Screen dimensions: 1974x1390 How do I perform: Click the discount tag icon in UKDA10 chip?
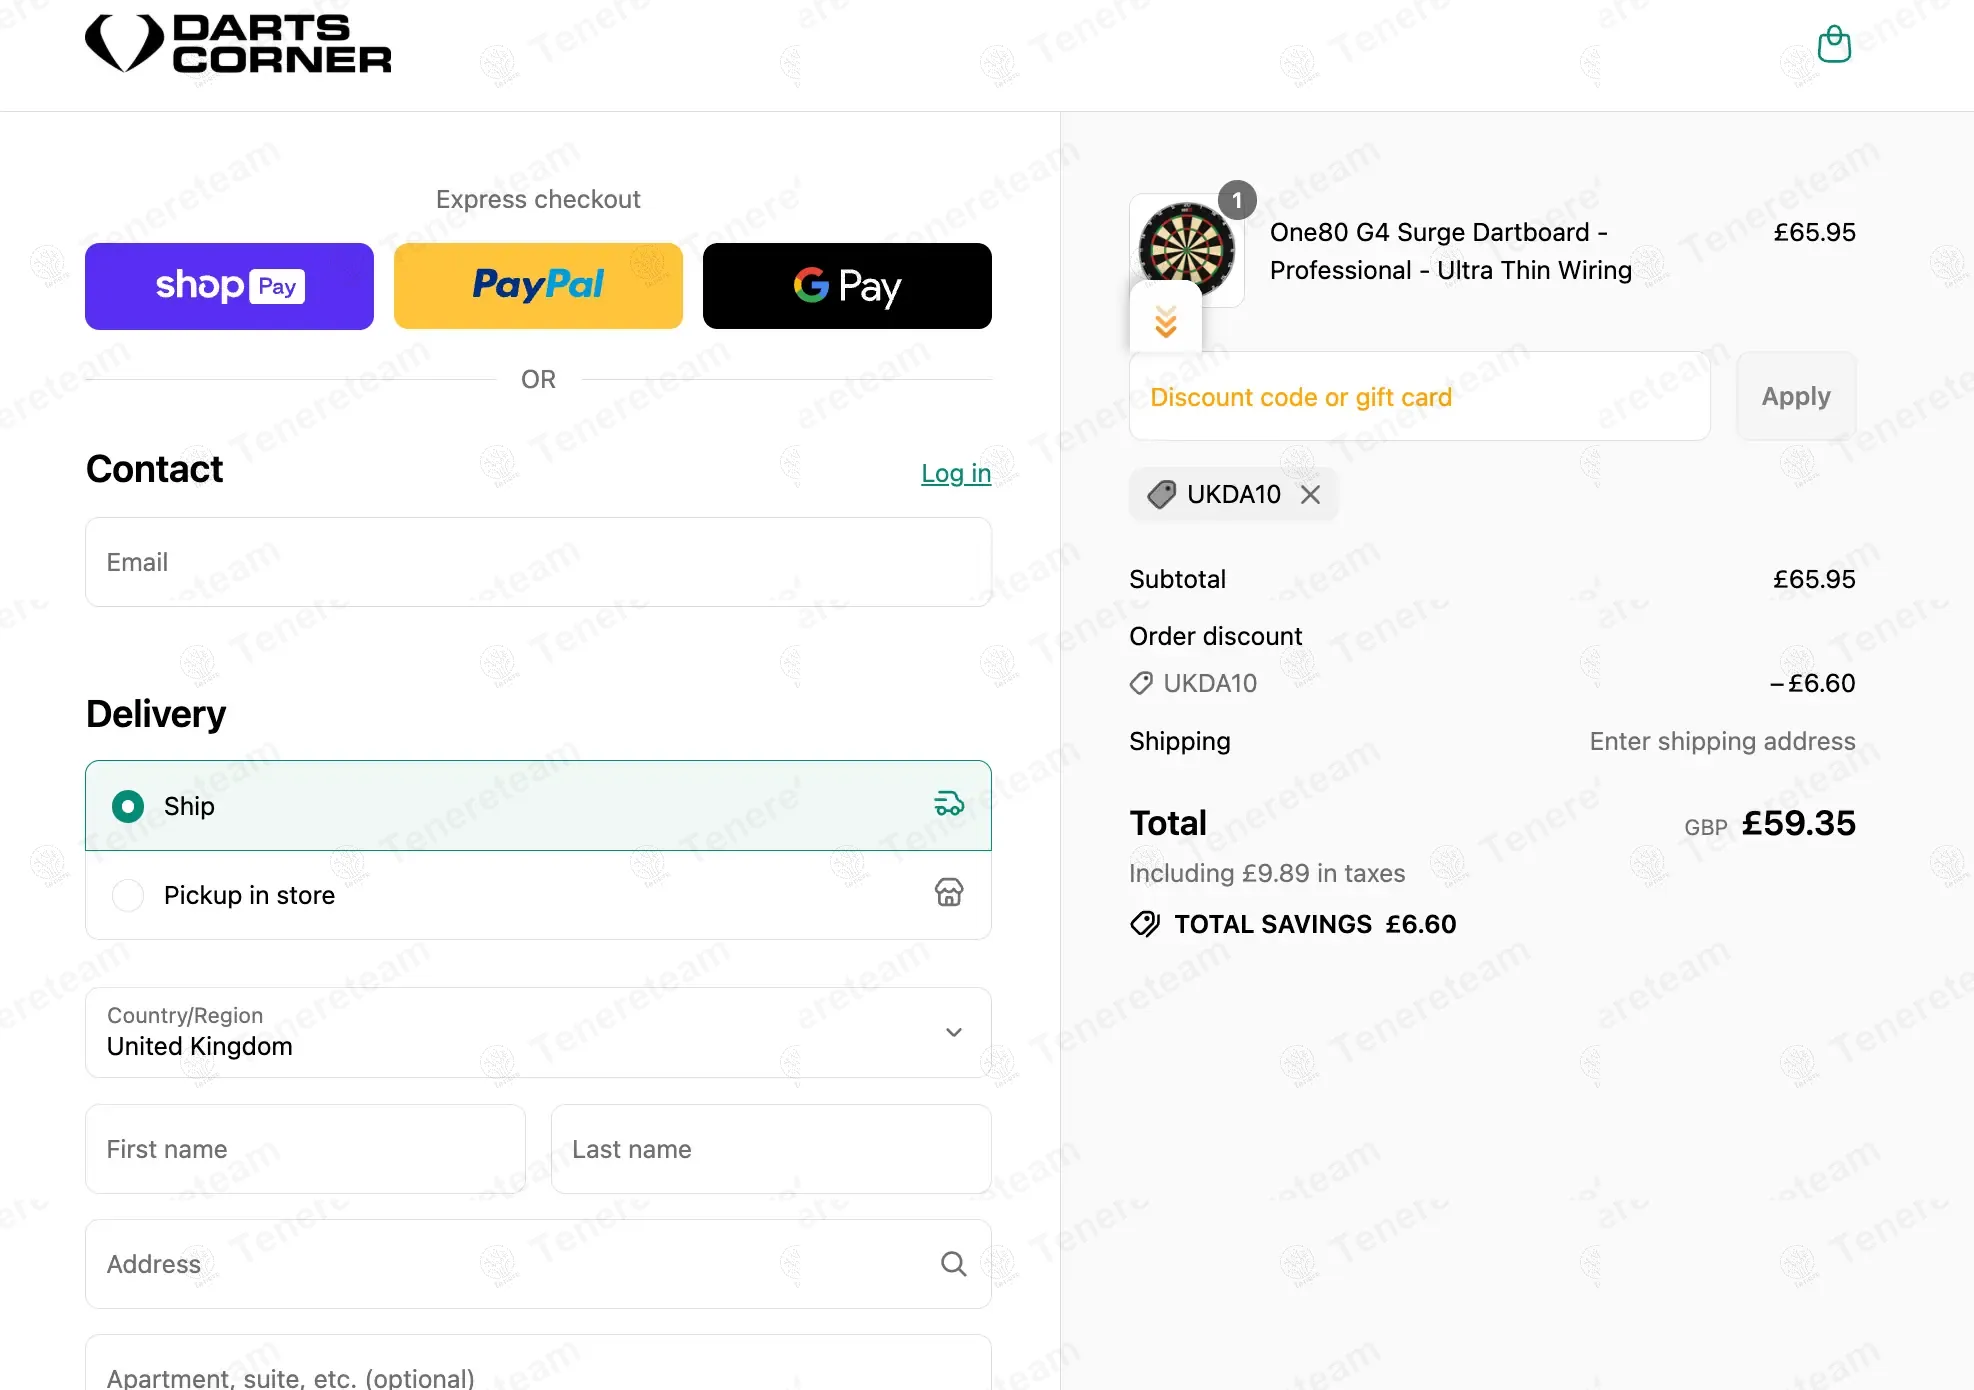coord(1161,494)
